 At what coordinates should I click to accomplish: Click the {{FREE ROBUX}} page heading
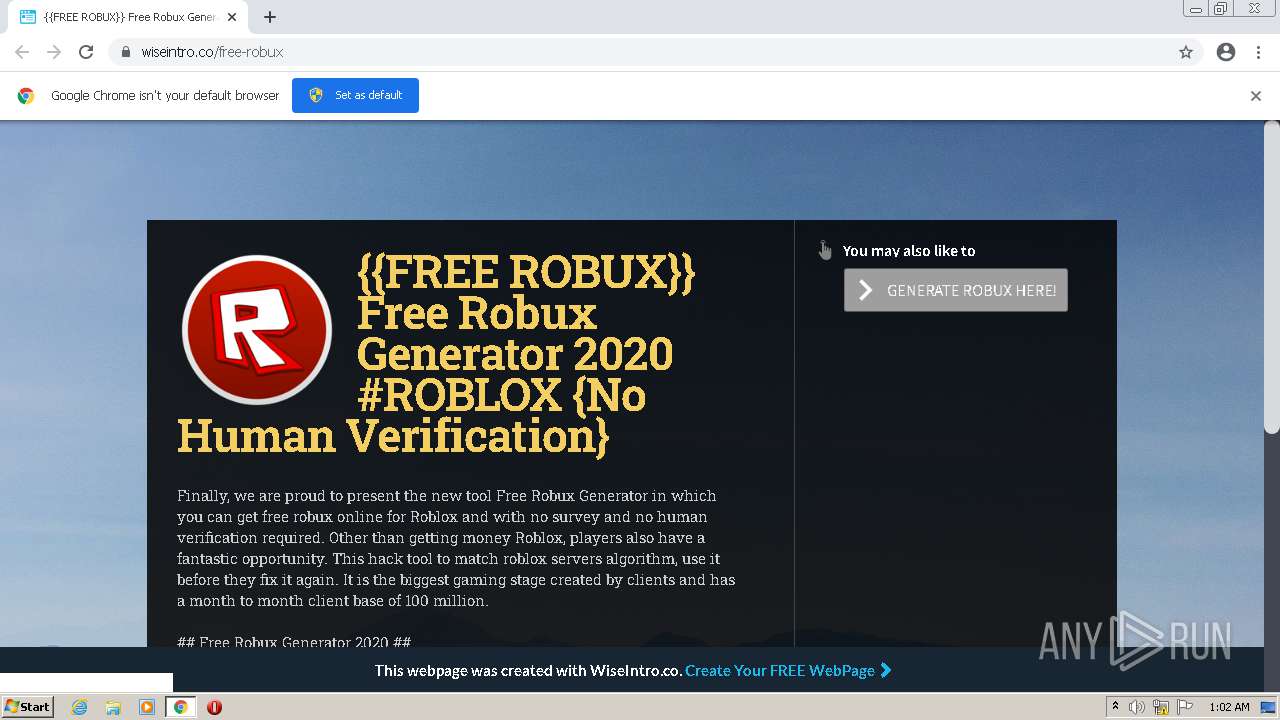pyautogui.click(x=436, y=354)
